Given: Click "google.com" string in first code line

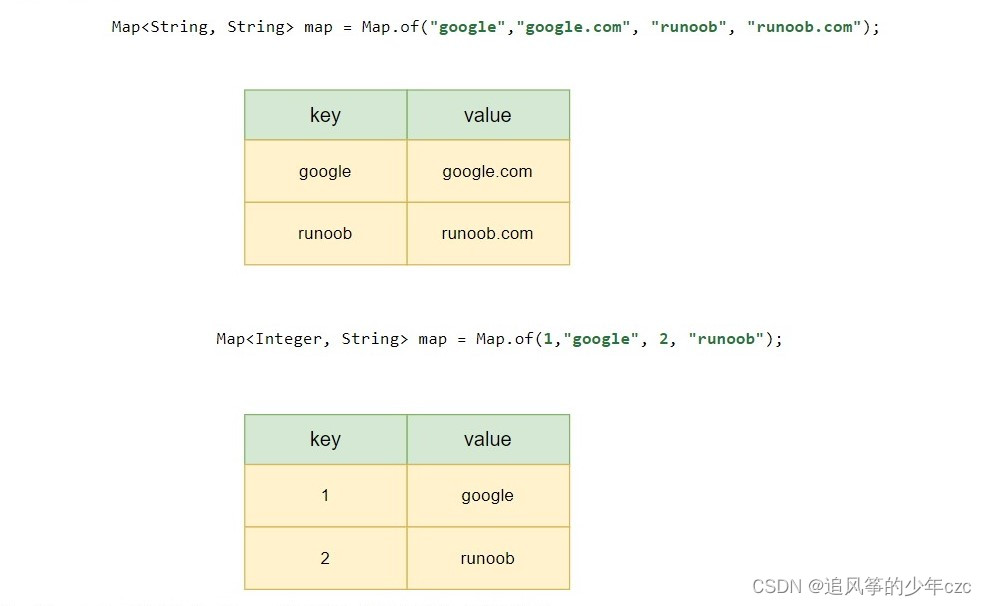Looking at the screenshot, I should pos(573,27).
